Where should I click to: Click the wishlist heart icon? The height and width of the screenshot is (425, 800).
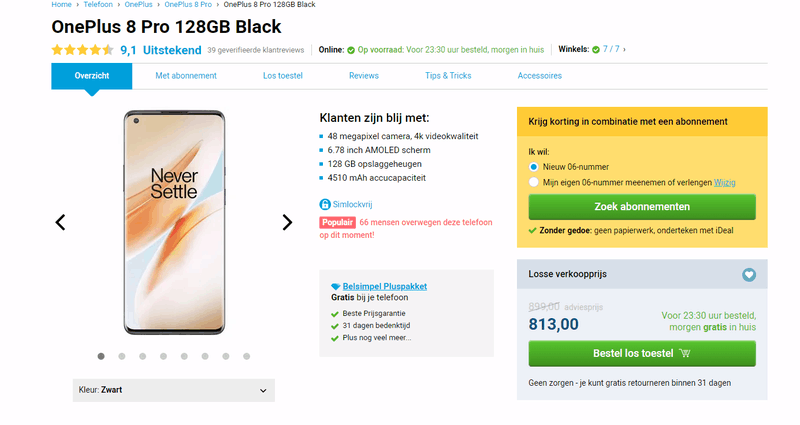pyautogui.click(x=749, y=275)
